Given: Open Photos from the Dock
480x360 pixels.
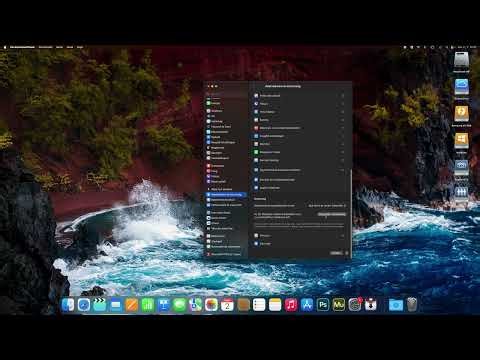Looking at the screenshot, I should click(x=211, y=305).
